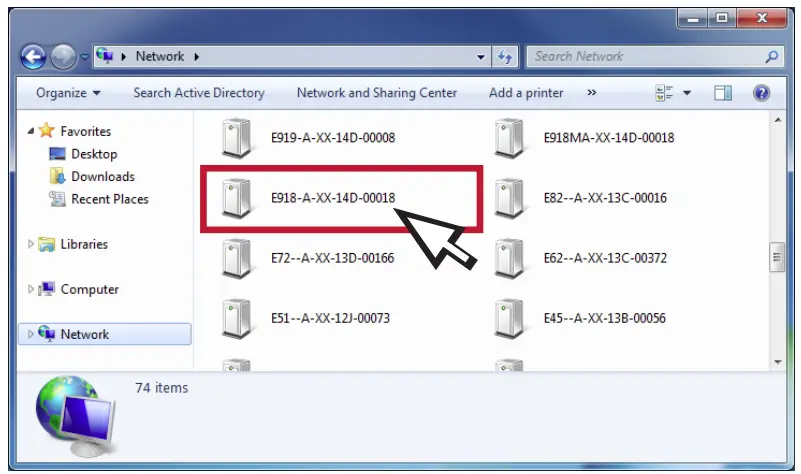Click the Forward navigation arrow
Image resolution: width=801 pixels, height=474 pixels.
click(63, 57)
